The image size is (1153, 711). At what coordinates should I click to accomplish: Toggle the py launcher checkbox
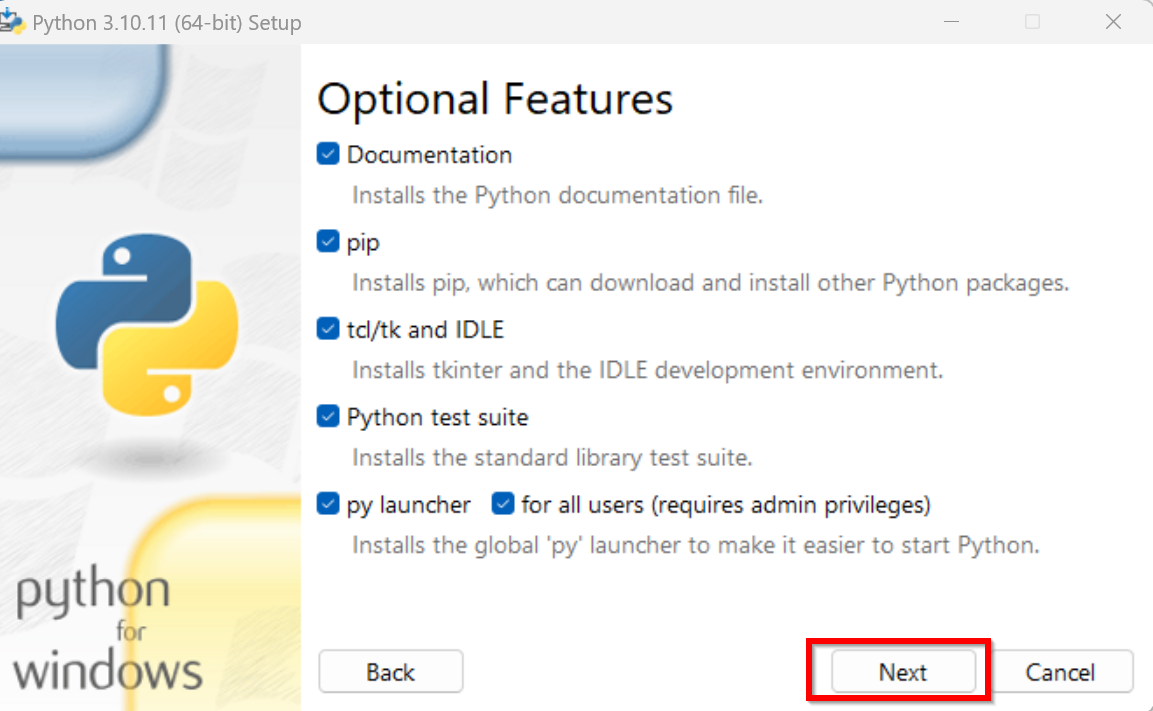[x=328, y=504]
